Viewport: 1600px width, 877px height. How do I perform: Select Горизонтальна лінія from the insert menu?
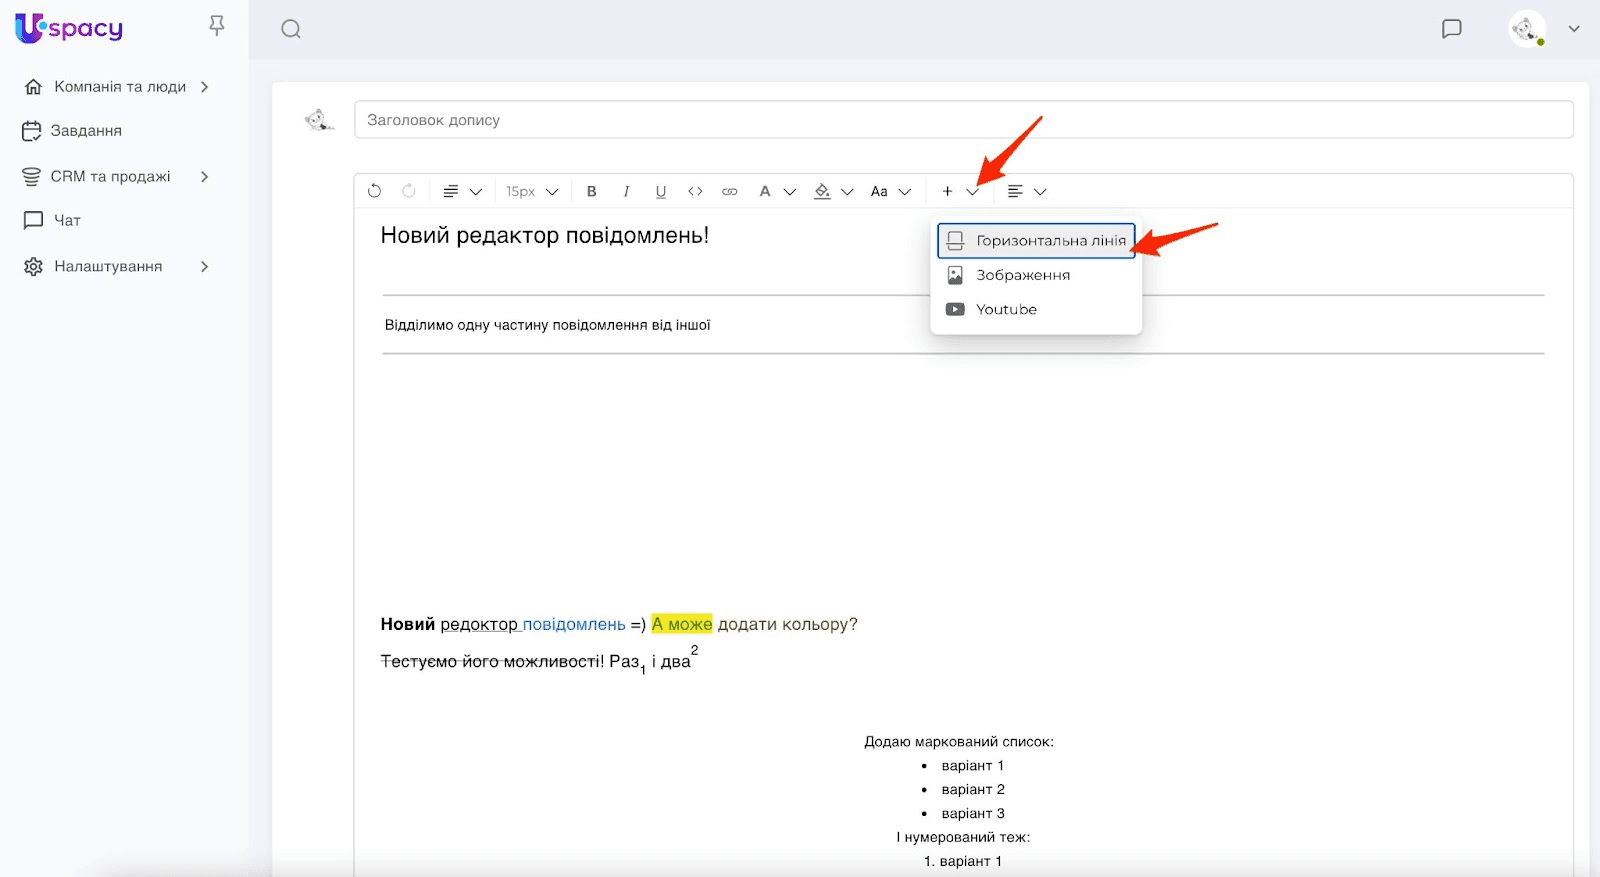[x=1036, y=241]
